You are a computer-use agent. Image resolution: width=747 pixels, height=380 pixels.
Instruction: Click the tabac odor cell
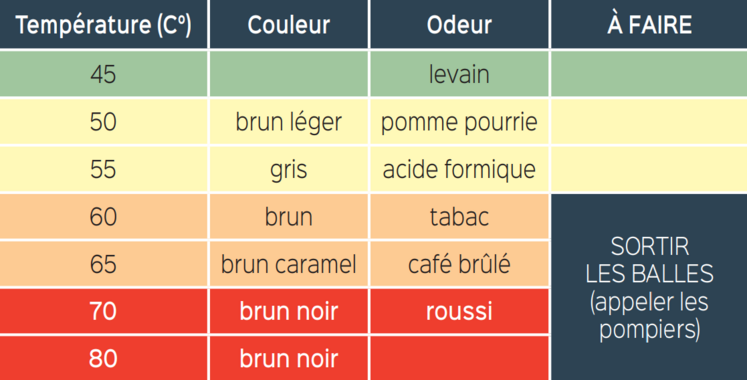(x=459, y=216)
